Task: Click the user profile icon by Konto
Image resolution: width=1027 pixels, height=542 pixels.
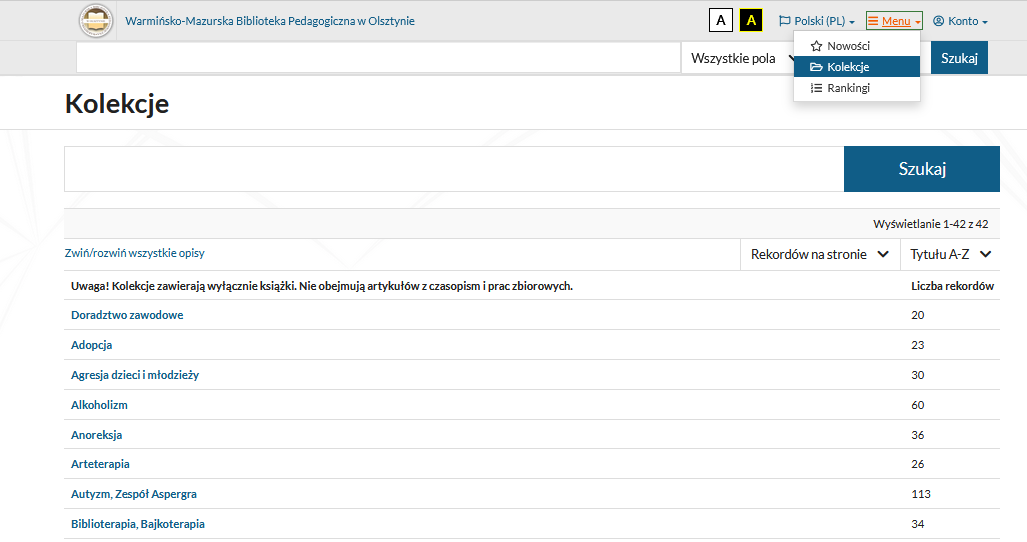Action: pyautogui.click(x=938, y=21)
